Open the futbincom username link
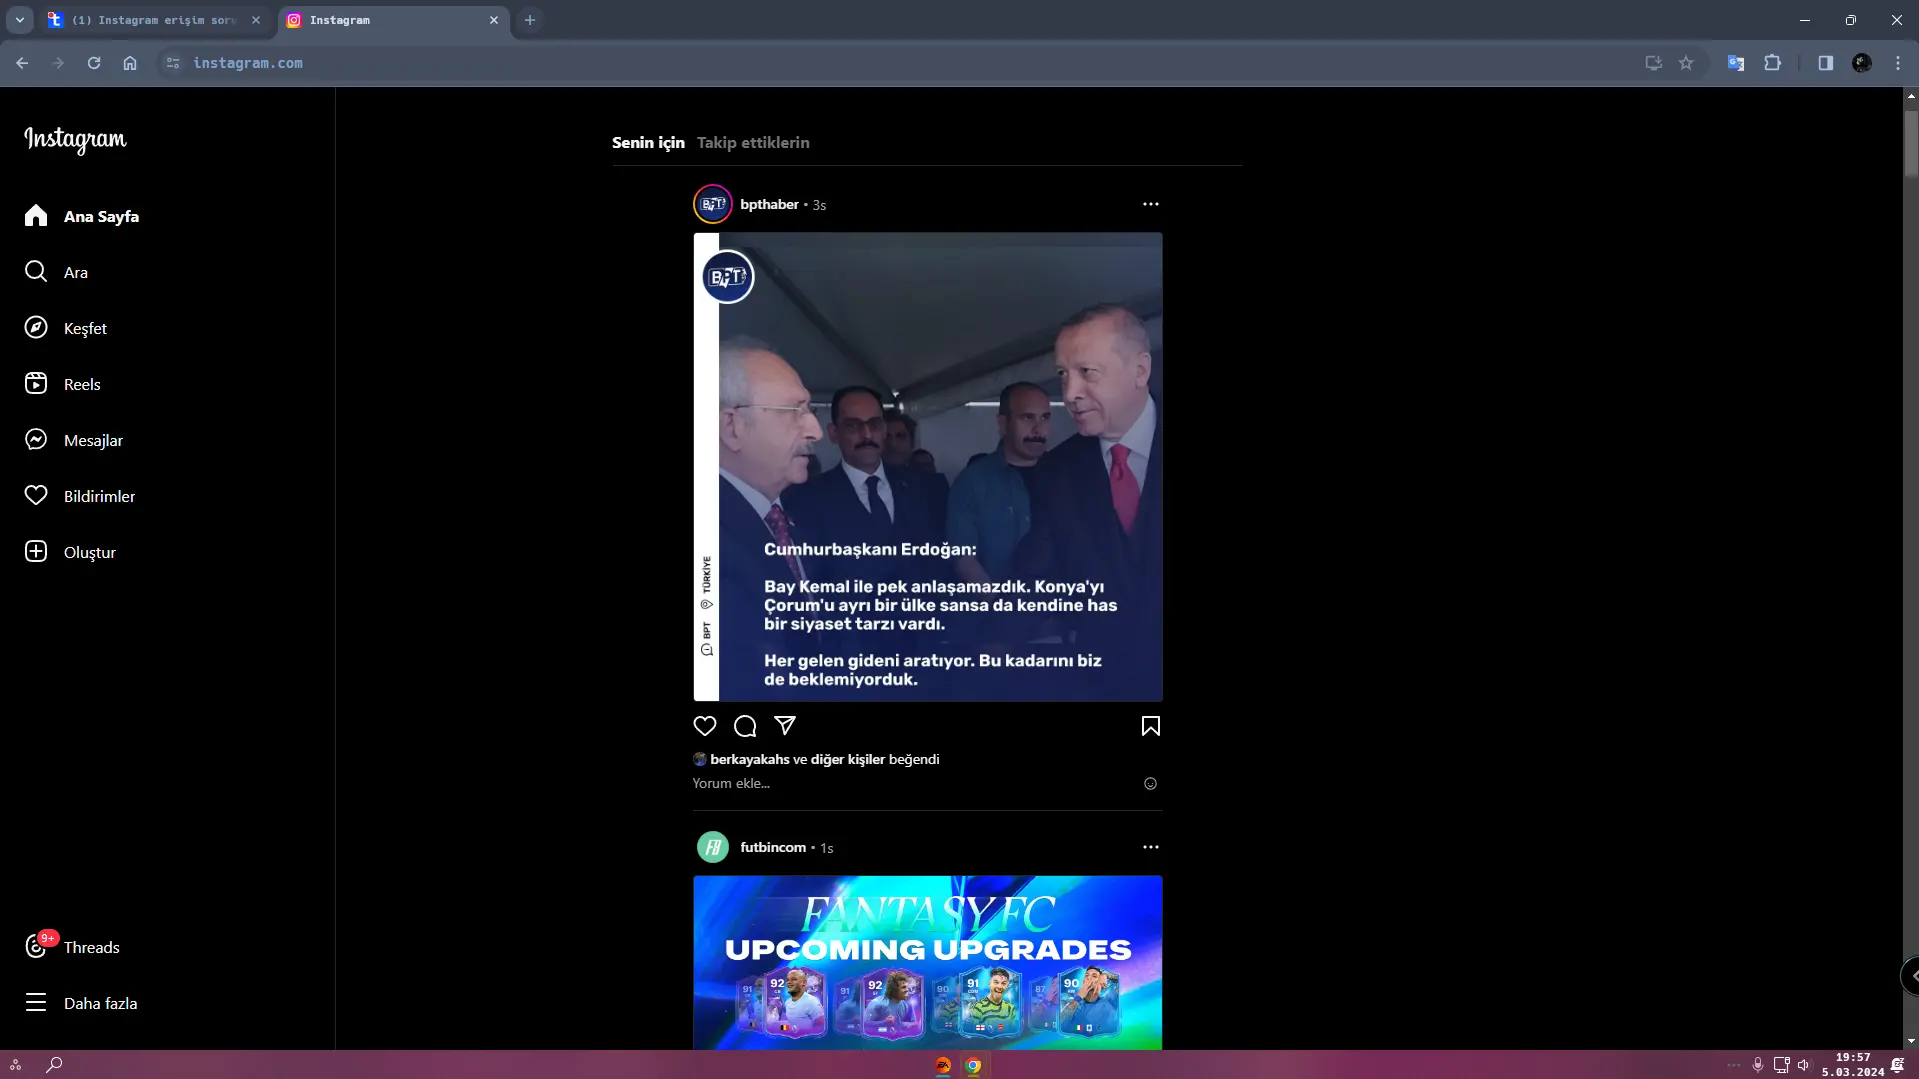 tap(773, 847)
